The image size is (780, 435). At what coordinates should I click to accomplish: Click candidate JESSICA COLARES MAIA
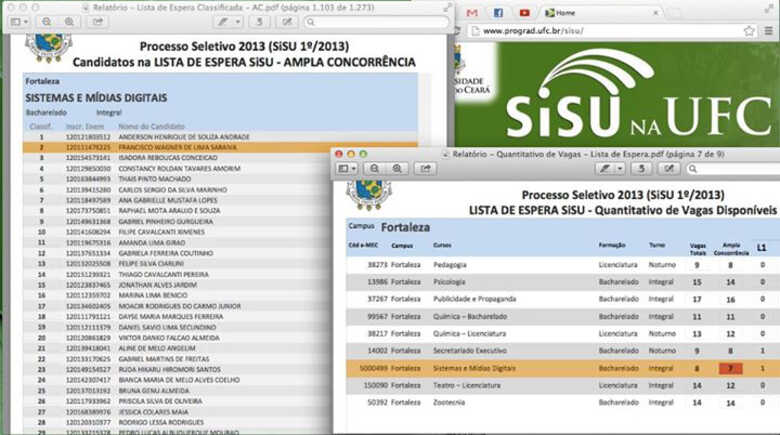153,412
